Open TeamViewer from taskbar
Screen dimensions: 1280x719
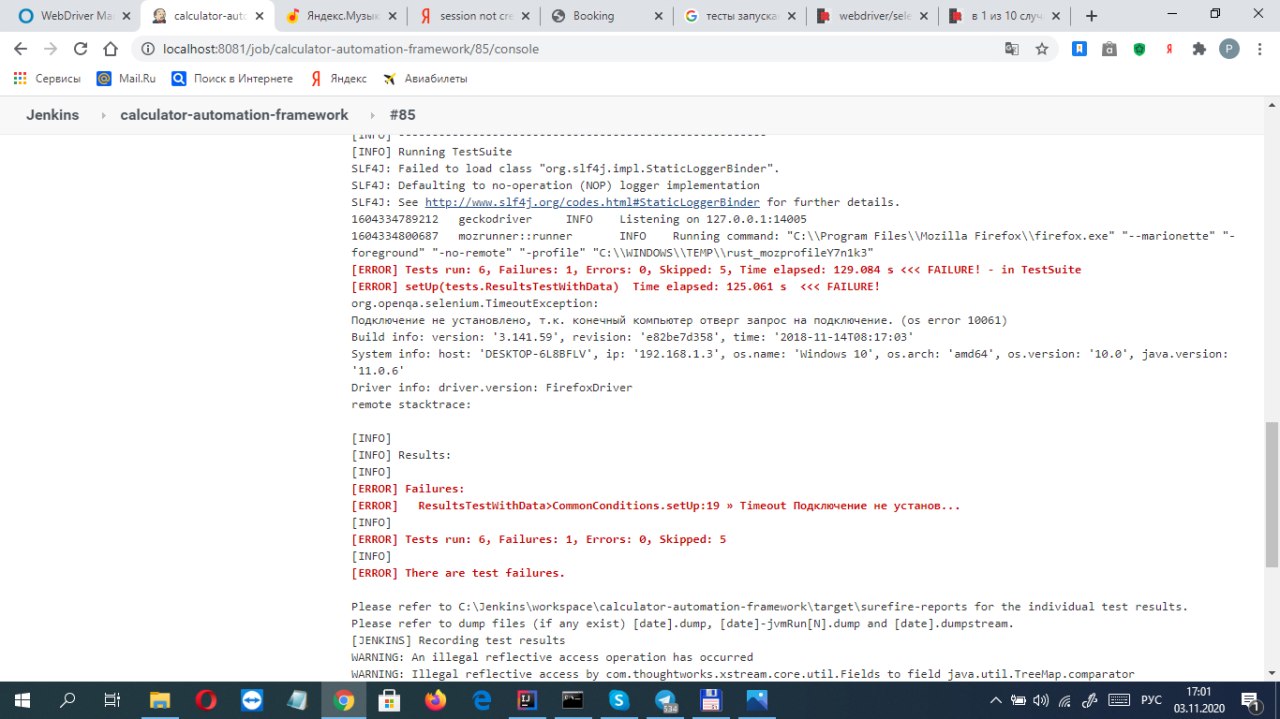point(251,700)
